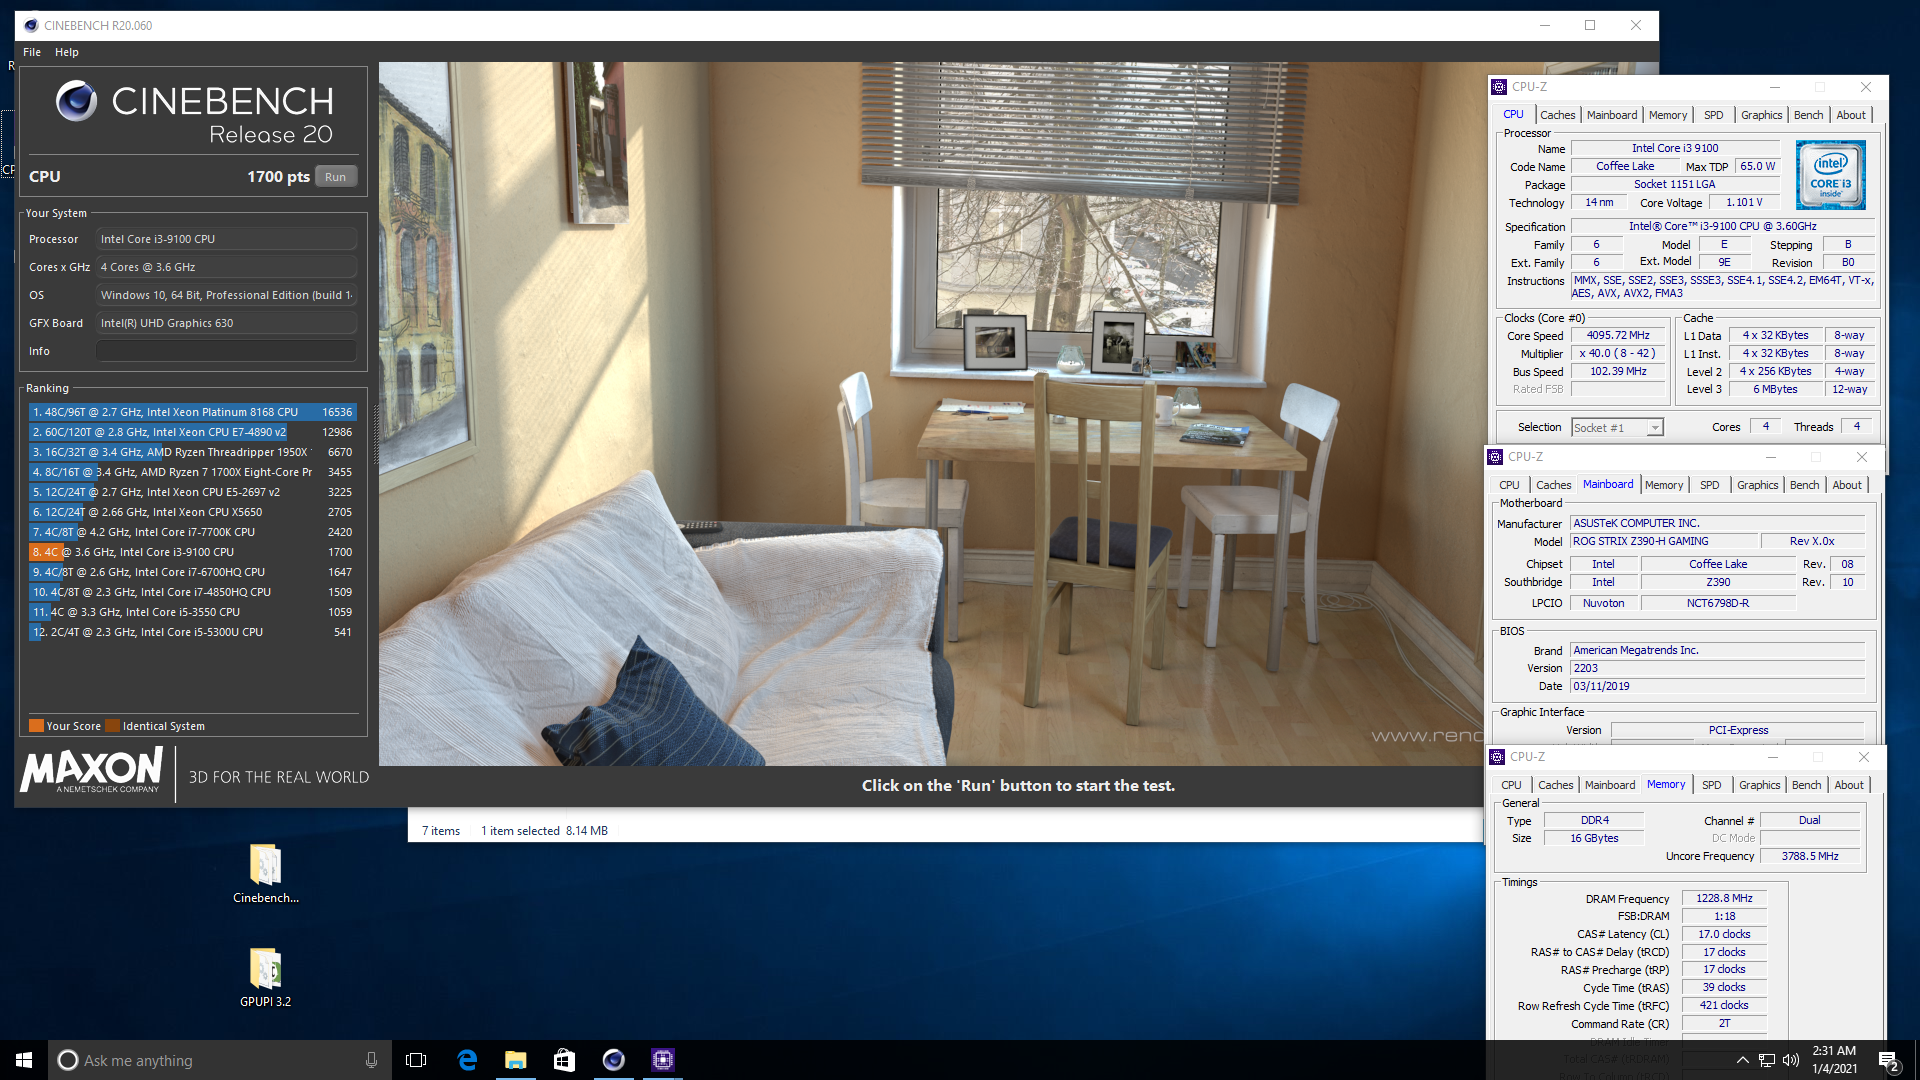Switch middle CPU-Z window to CPU tab
This screenshot has width=1920, height=1080.
coord(1509,485)
